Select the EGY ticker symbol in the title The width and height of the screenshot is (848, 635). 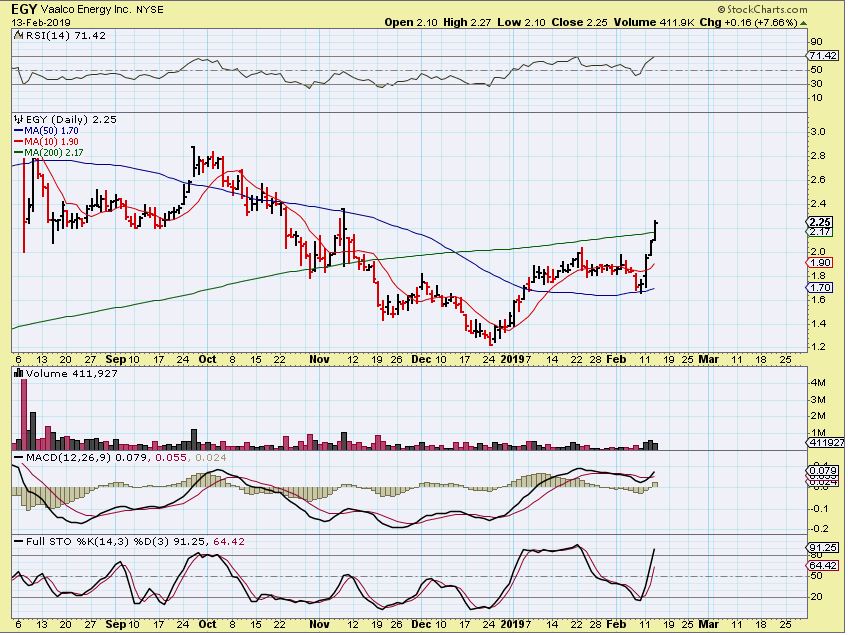(x=25, y=9)
